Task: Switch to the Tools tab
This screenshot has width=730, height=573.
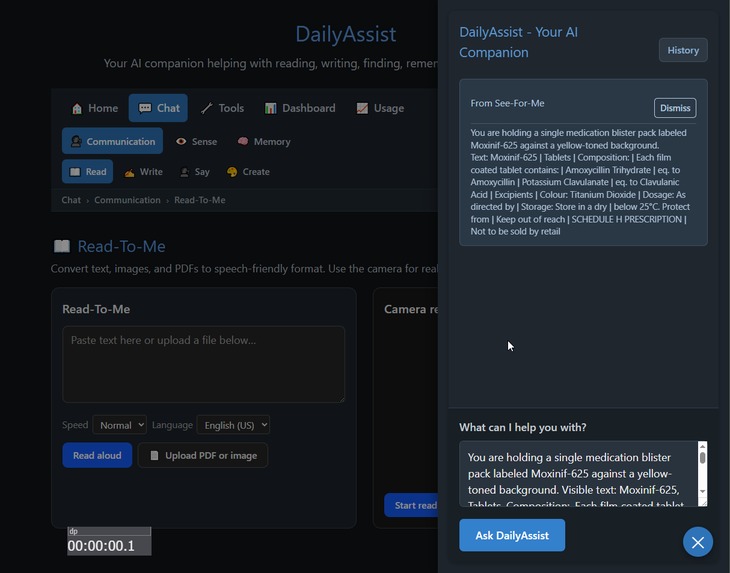Action: coord(223,108)
